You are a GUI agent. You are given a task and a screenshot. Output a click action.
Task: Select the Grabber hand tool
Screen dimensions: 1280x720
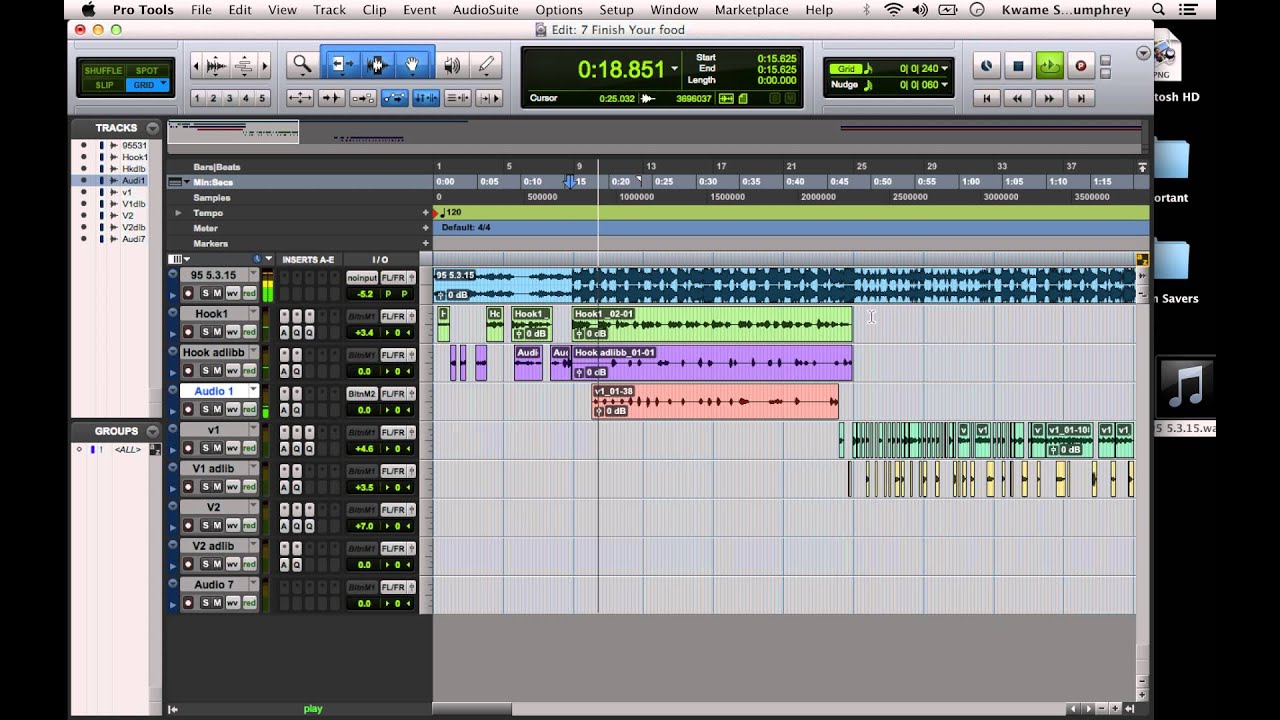pos(413,65)
